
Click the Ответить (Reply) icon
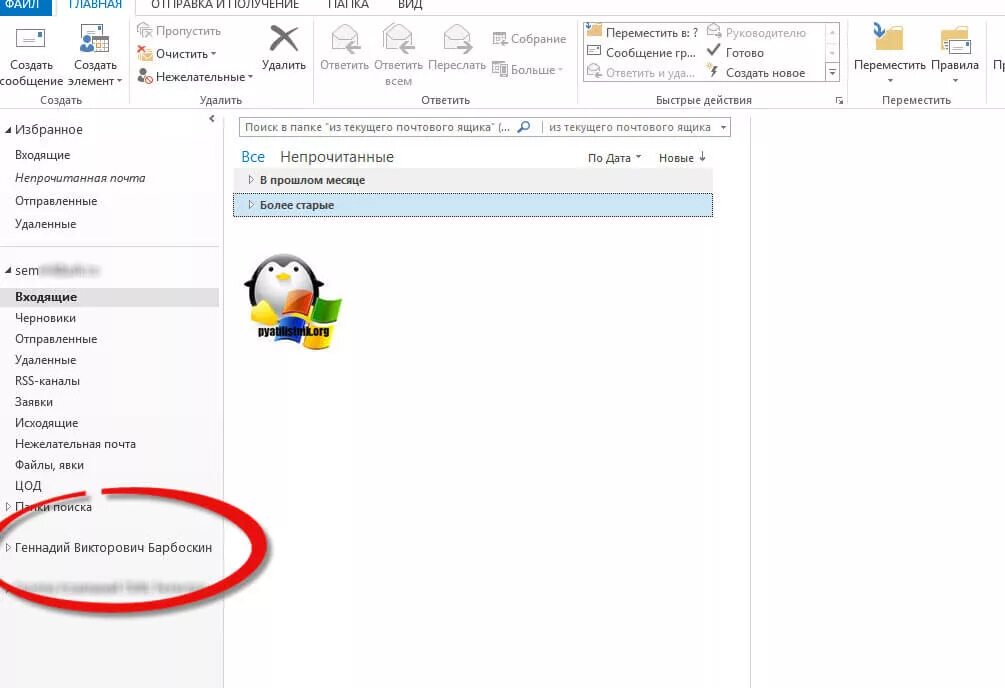click(344, 47)
